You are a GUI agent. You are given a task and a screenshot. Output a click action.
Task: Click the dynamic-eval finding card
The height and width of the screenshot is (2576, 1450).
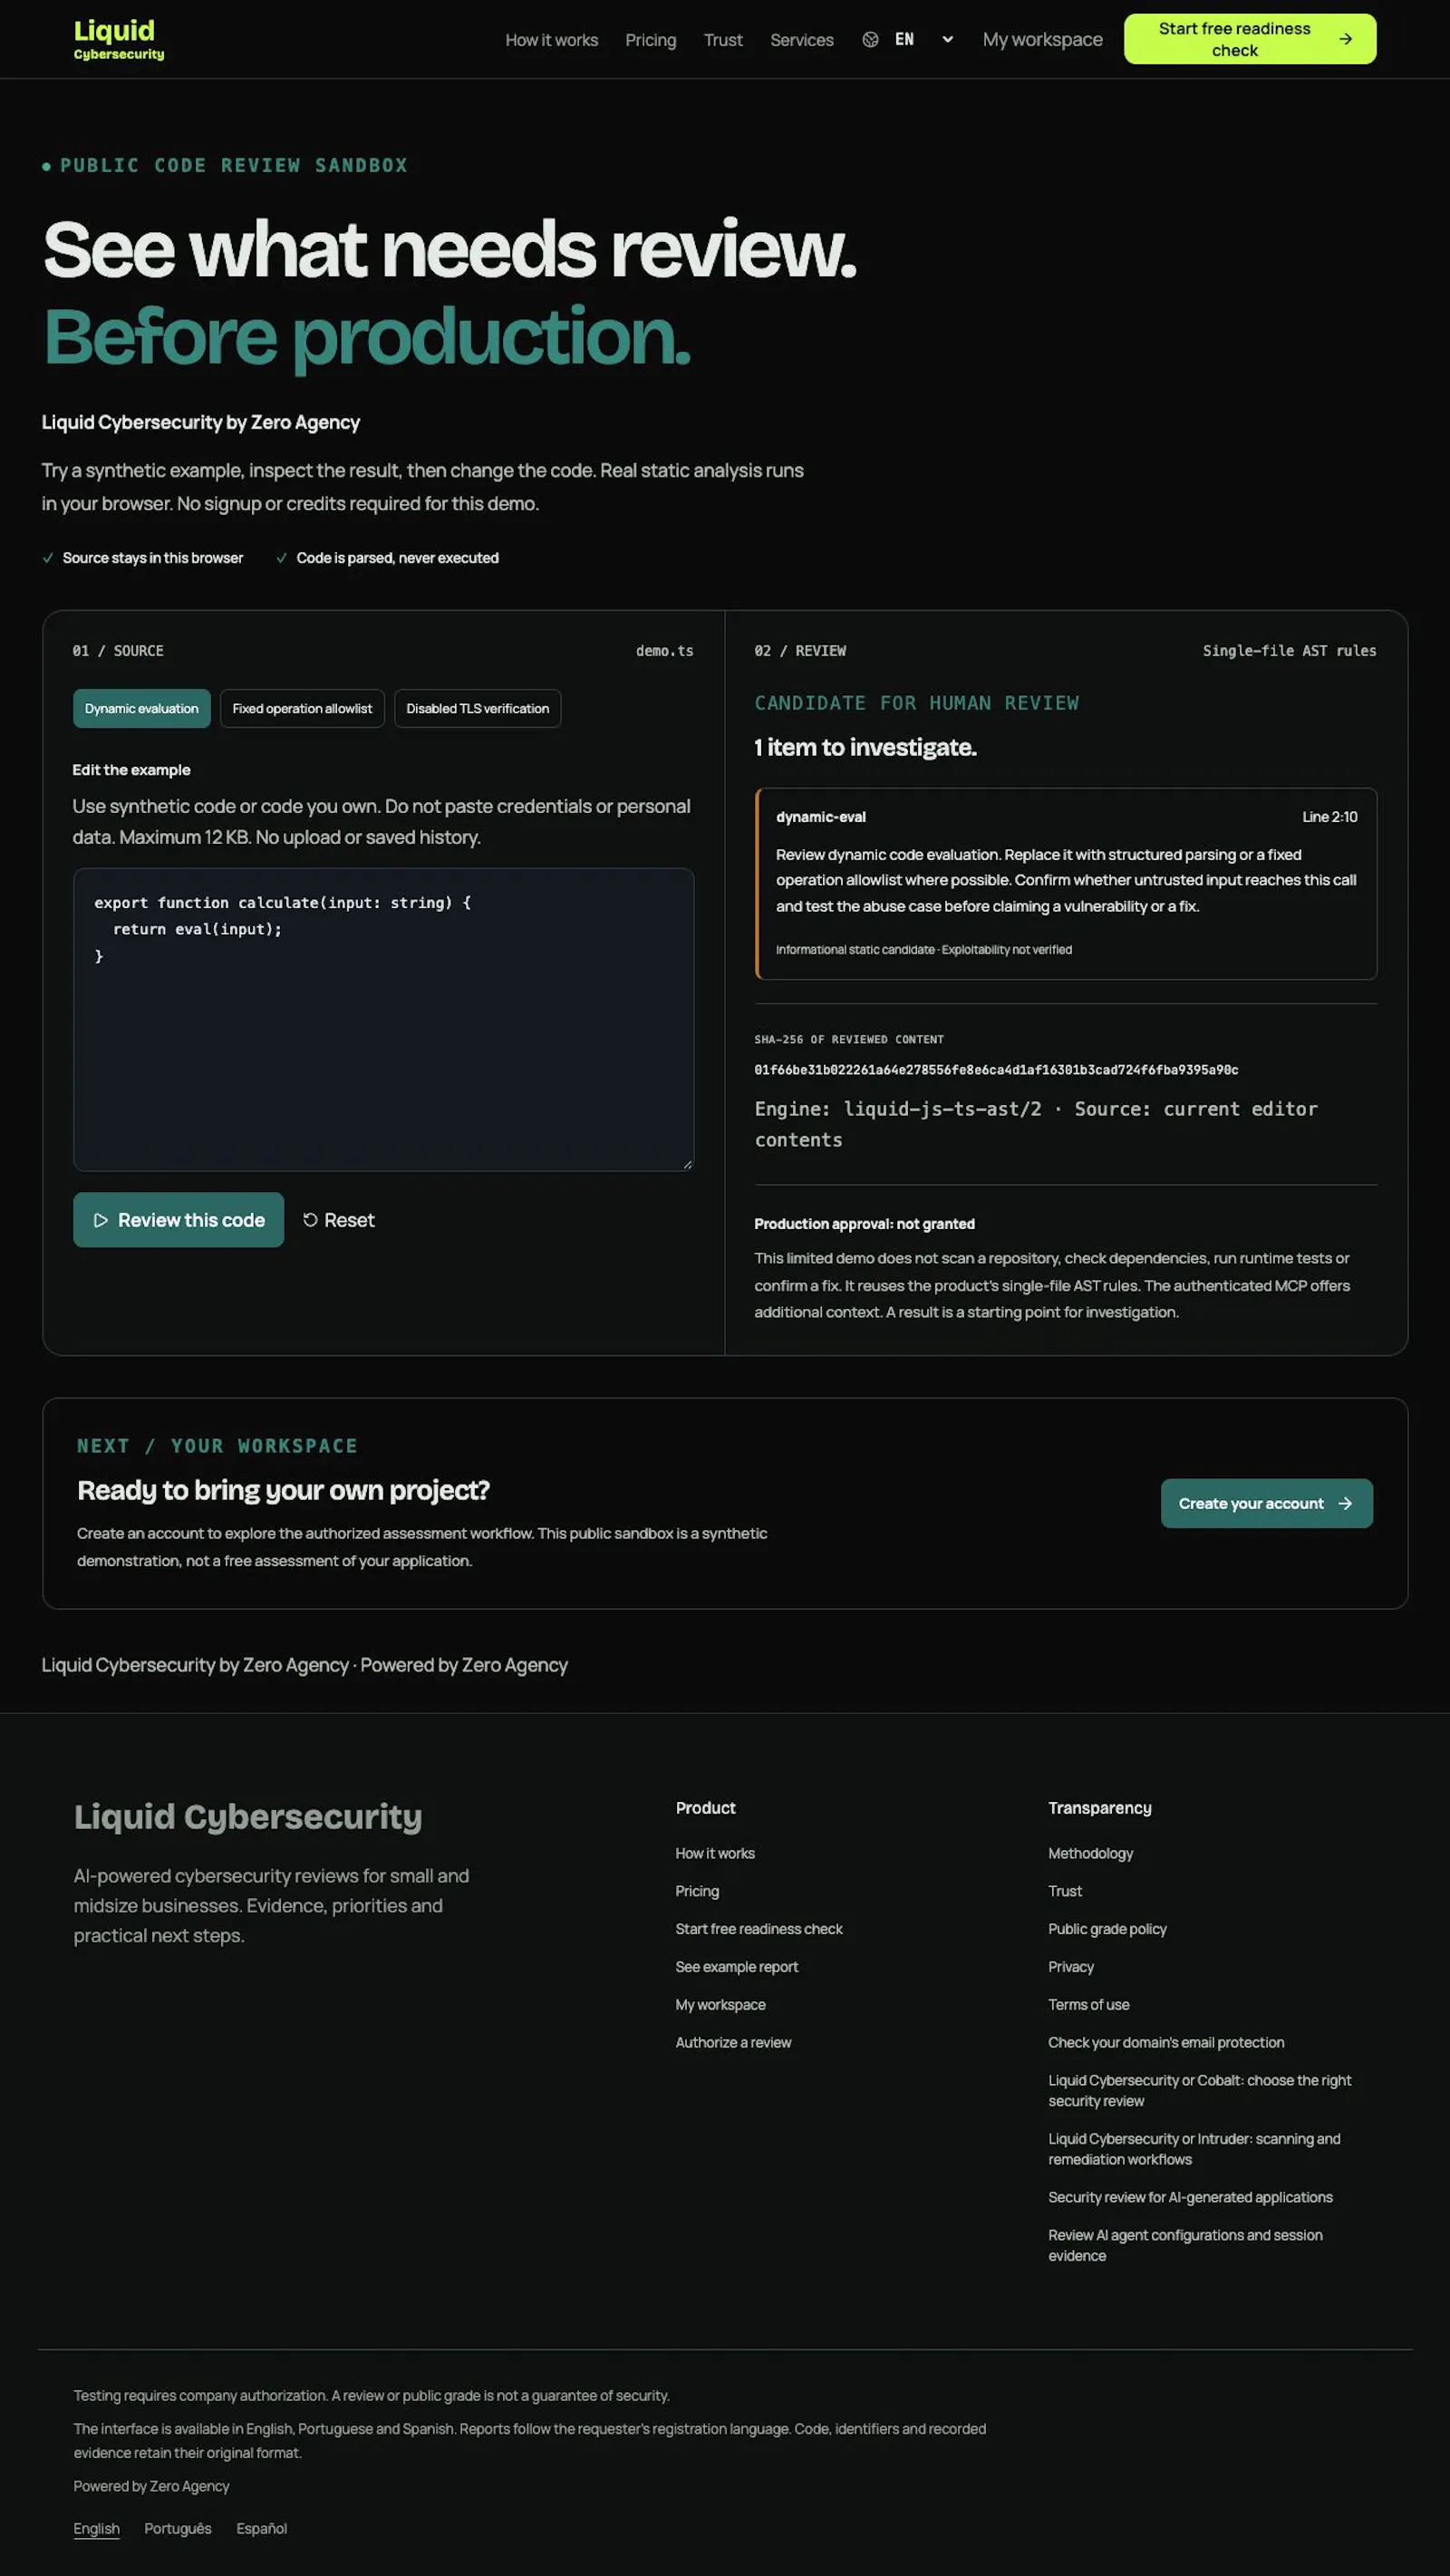point(1066,883)
